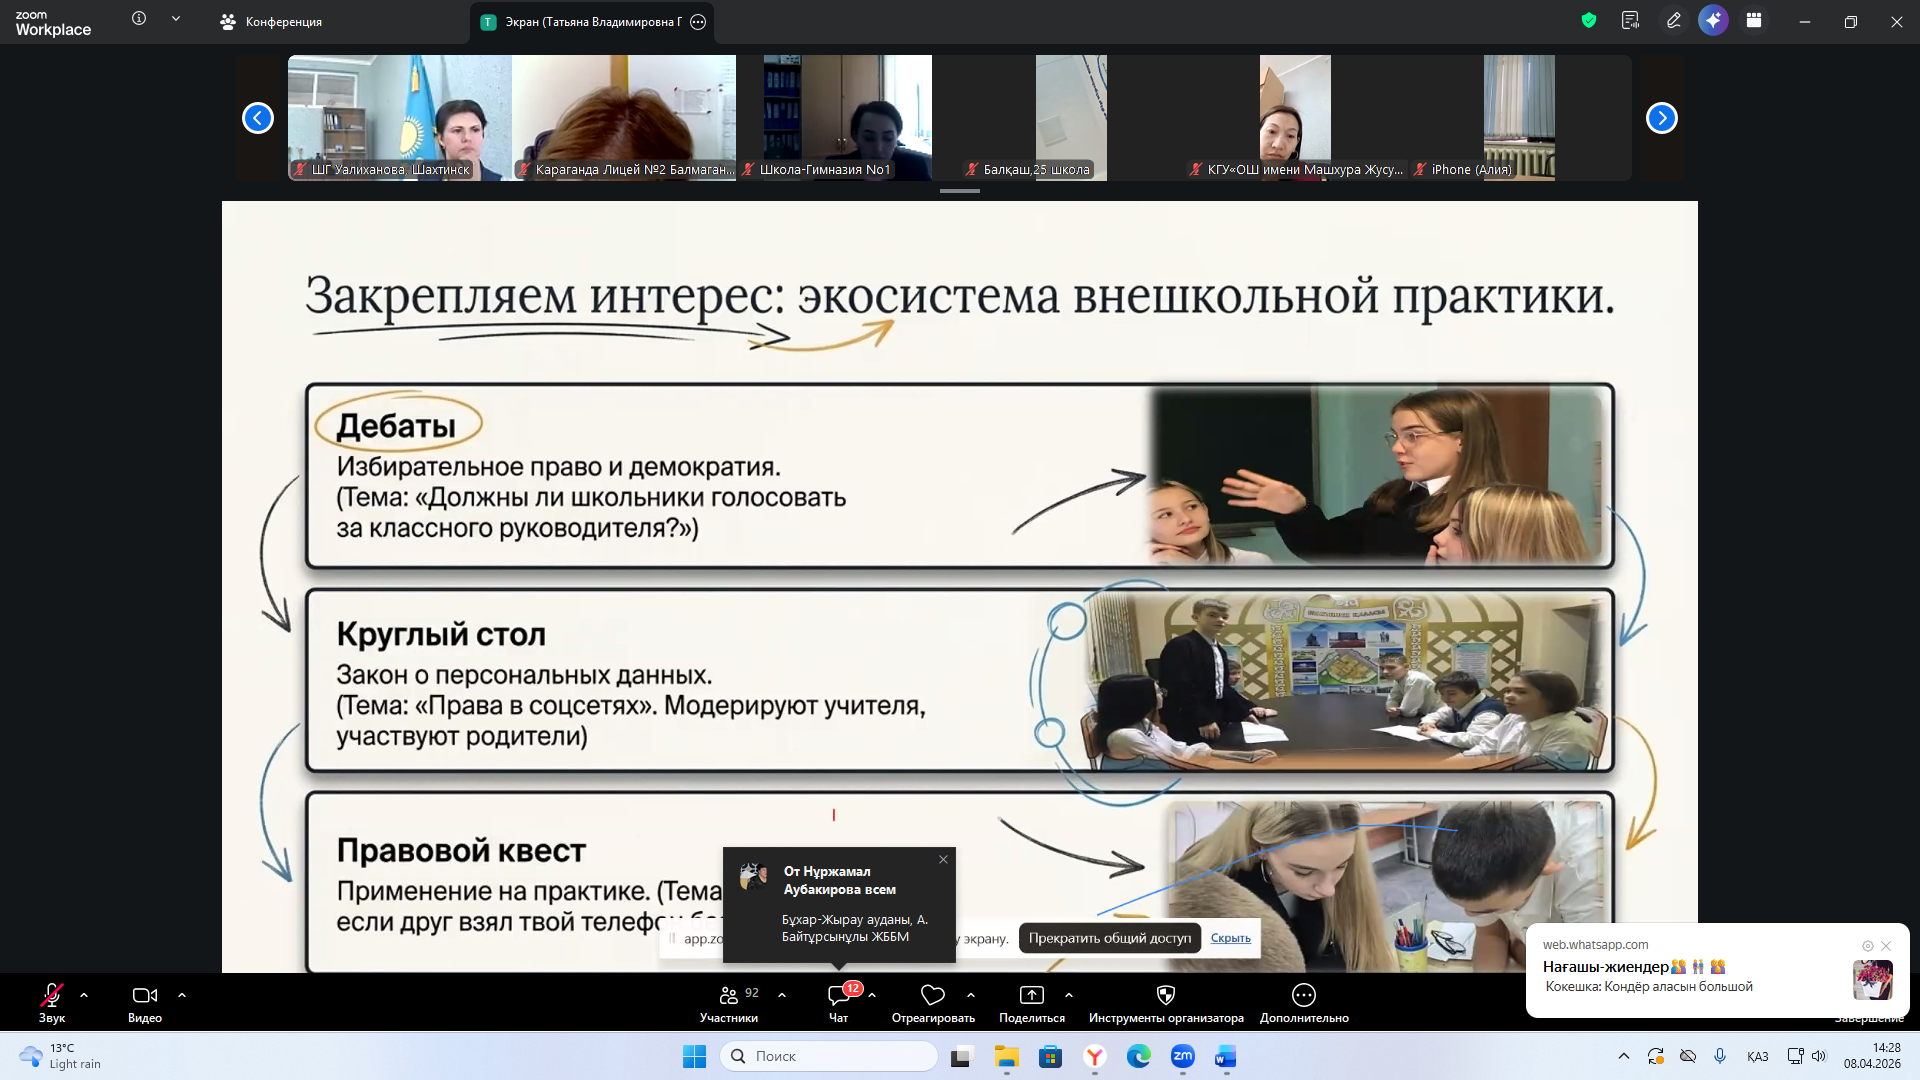Click the AI Companion sparkle icon
The height and width of the screenshot is (1080, 1920).
click(1713, 21)
